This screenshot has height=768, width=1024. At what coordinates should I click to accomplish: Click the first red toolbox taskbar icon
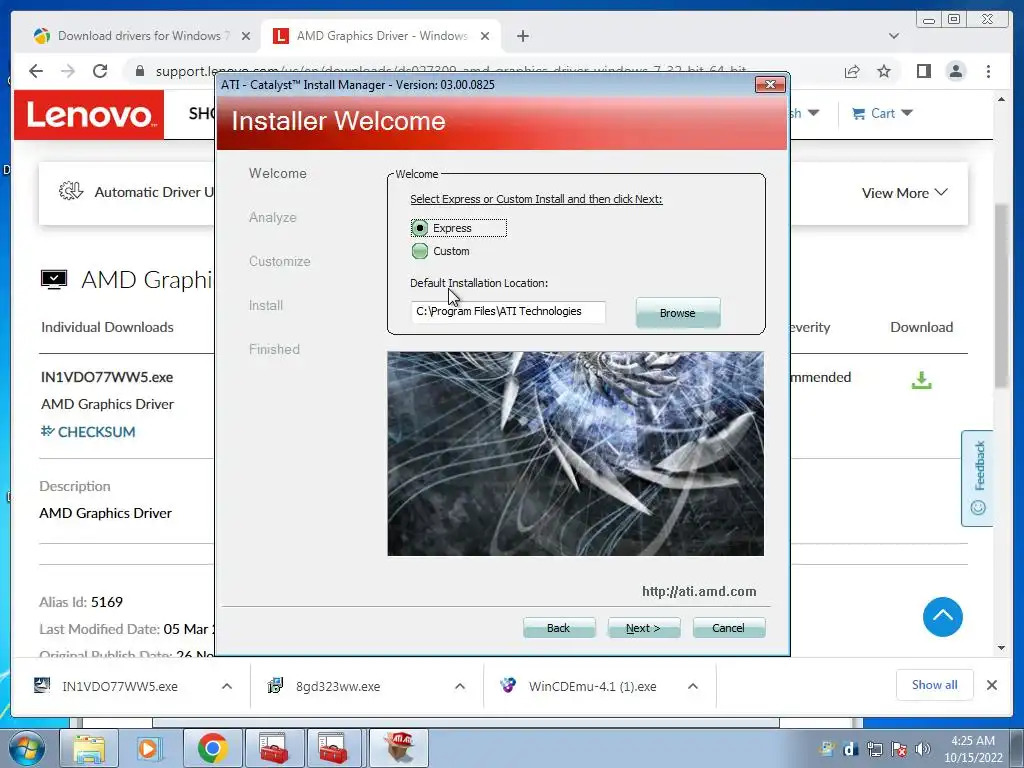pyautogui.click(x=274, y=748)
